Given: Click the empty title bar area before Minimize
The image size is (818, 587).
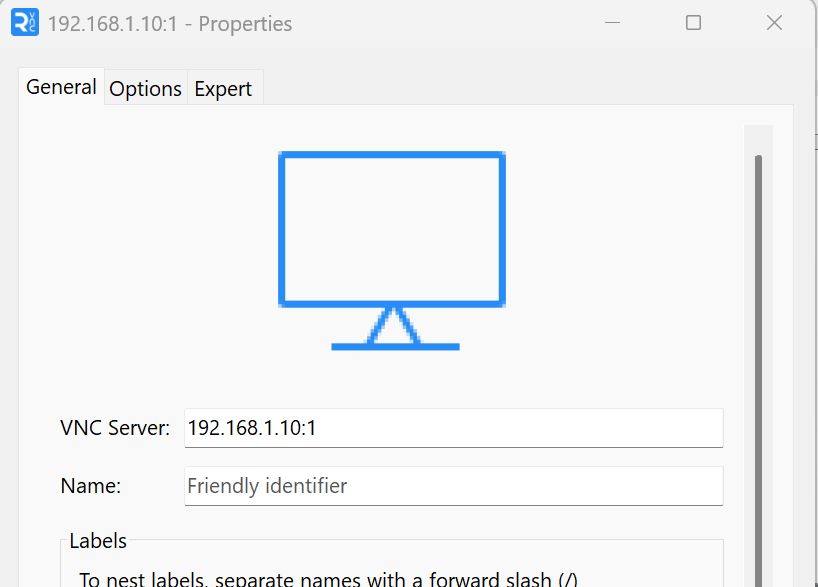Looking at the screenshot, I should (x=441, y=23).
